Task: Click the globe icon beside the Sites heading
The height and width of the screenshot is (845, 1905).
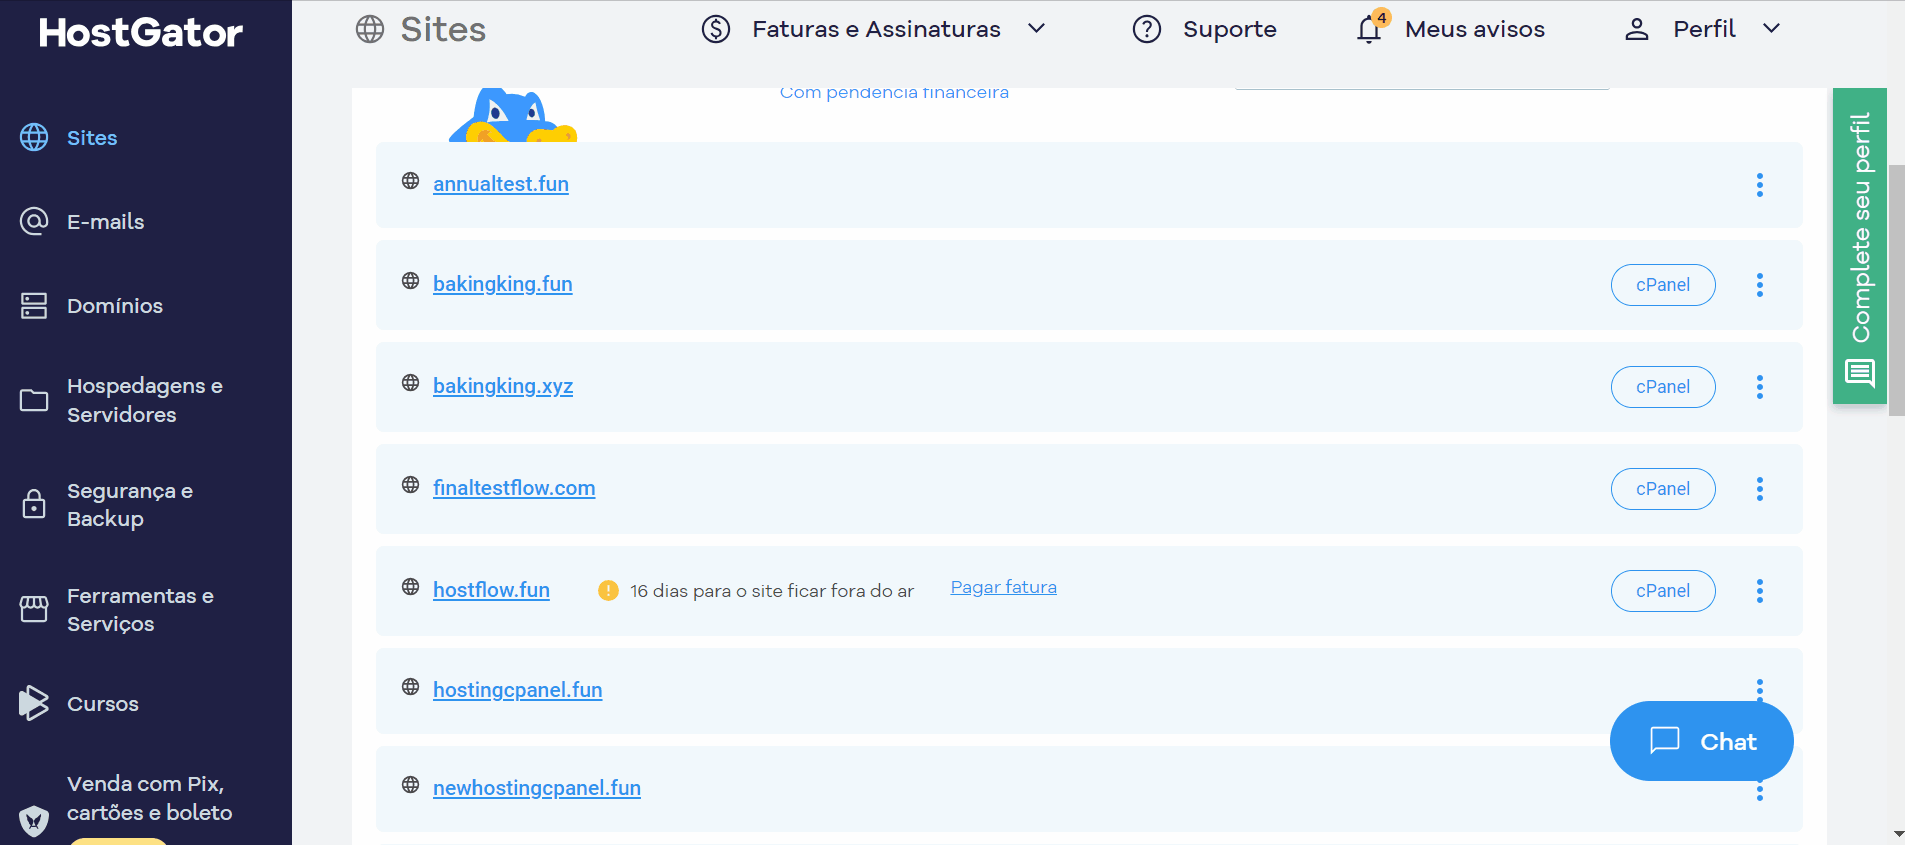Action: (370, 29)
